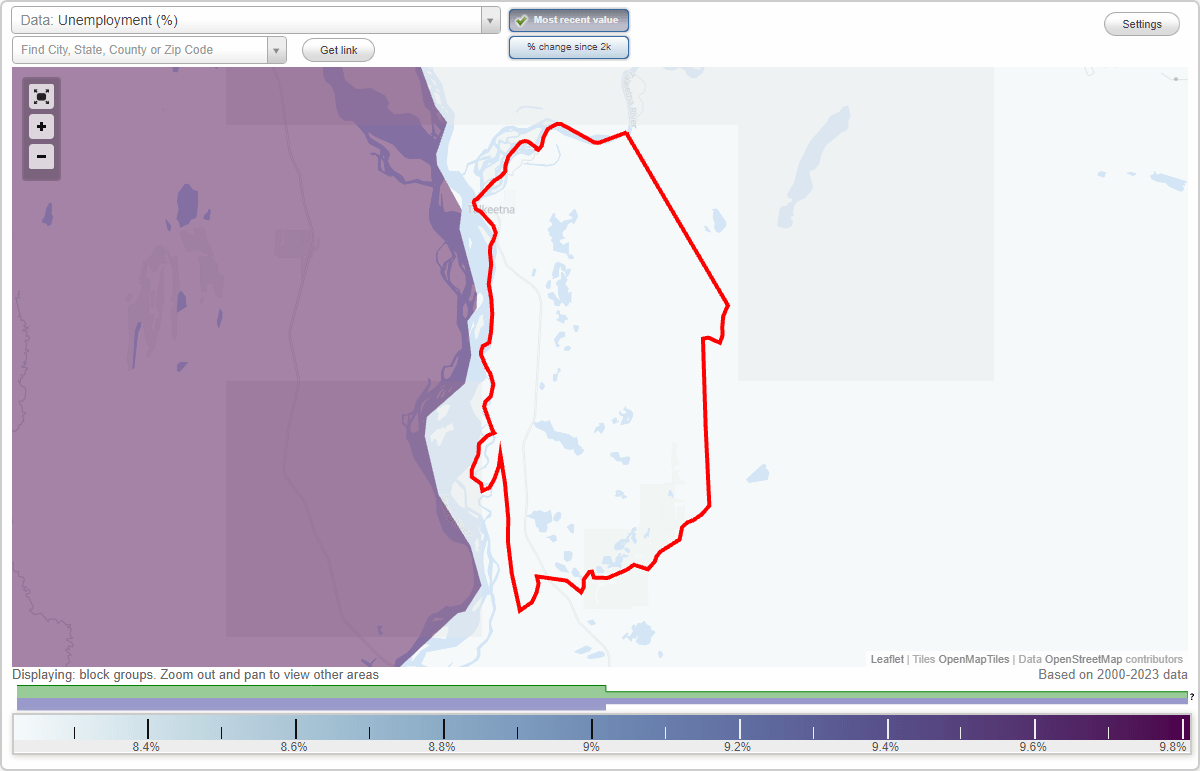Click the Get link button
Image resolution: width=1200 pixels, height=771 pixels.
pos(338,50)
